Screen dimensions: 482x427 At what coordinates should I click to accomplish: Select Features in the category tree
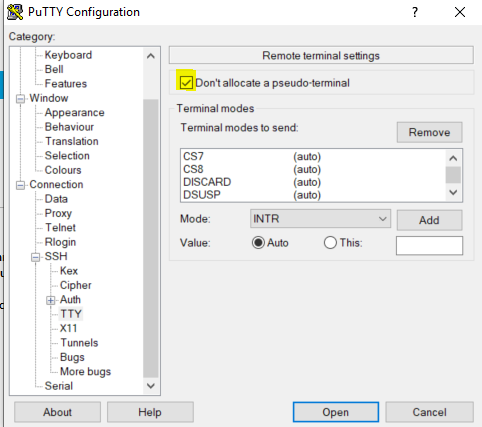[66, 84]
